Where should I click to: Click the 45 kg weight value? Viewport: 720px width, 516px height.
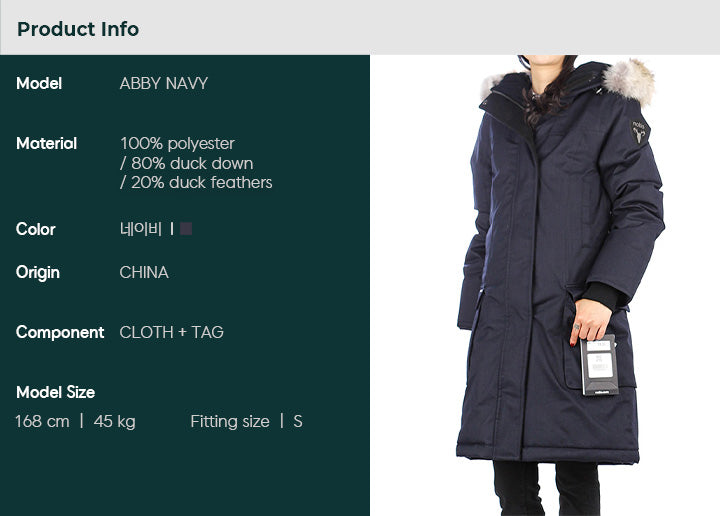click(114, 421)
